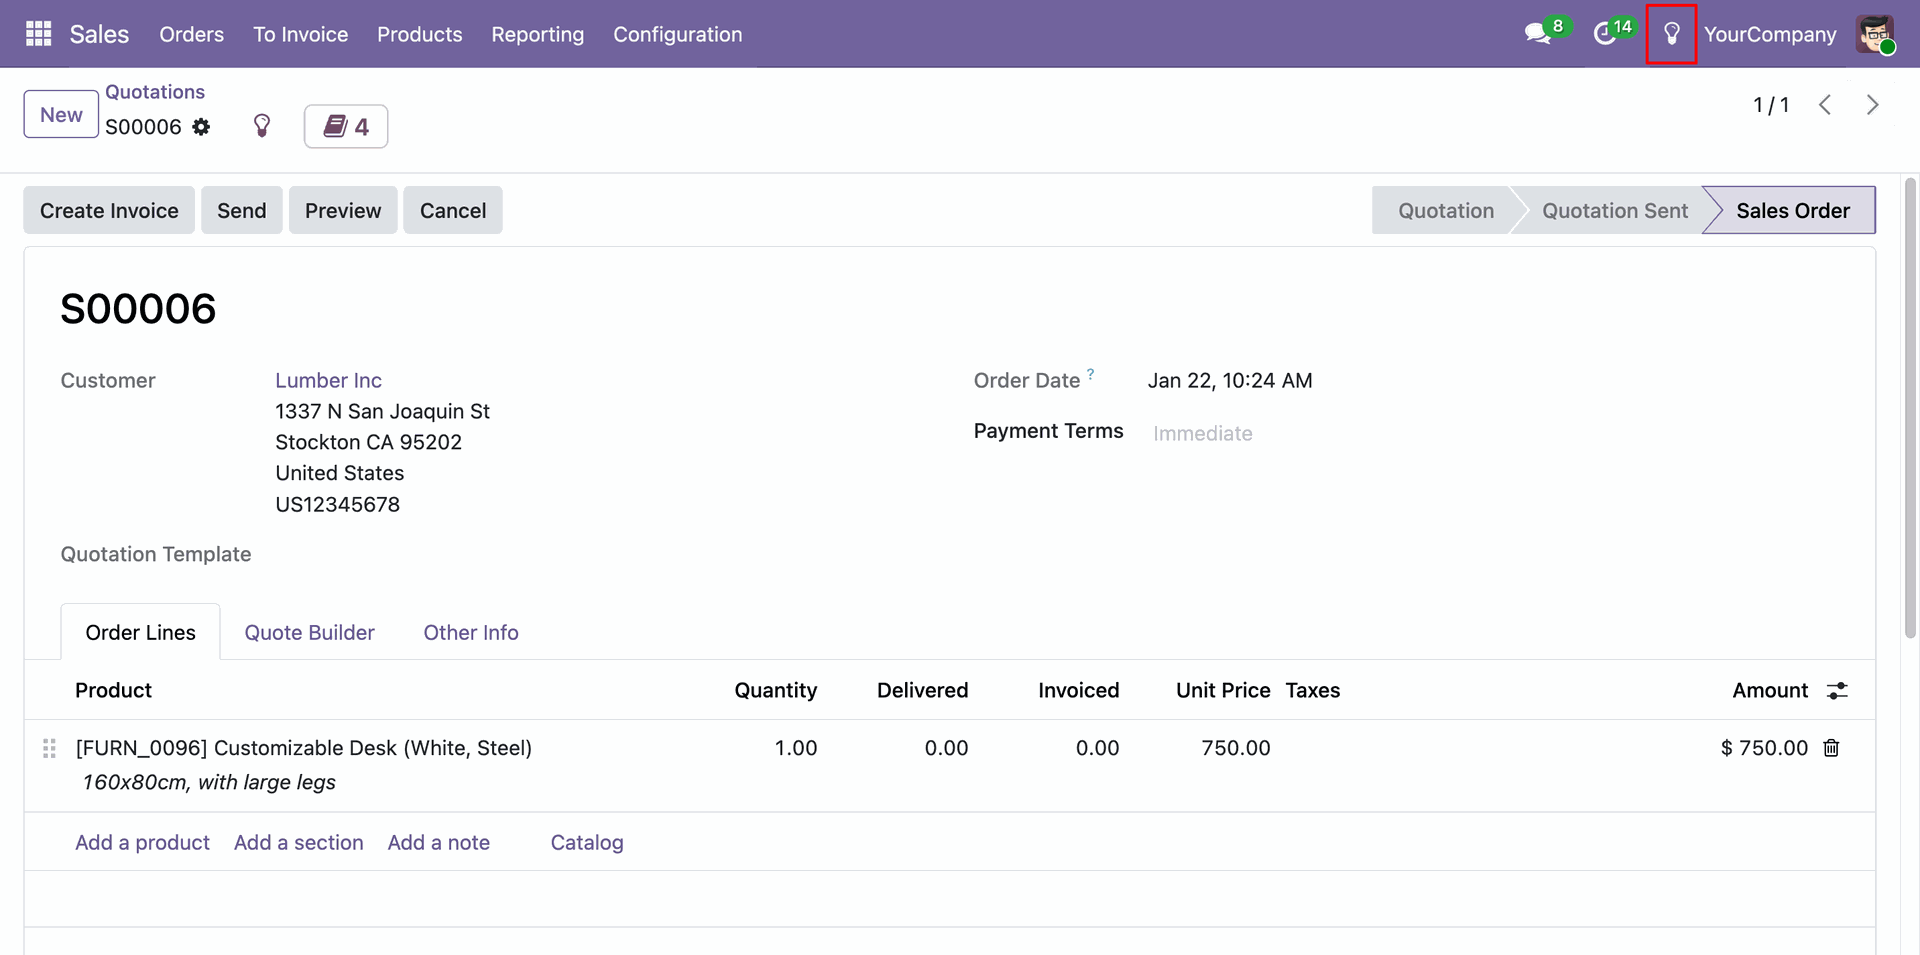Open the gear actions menu beside S00006
Image resolution: width=1920 pixels, height=955 pixels.
(x=202, y=127)
